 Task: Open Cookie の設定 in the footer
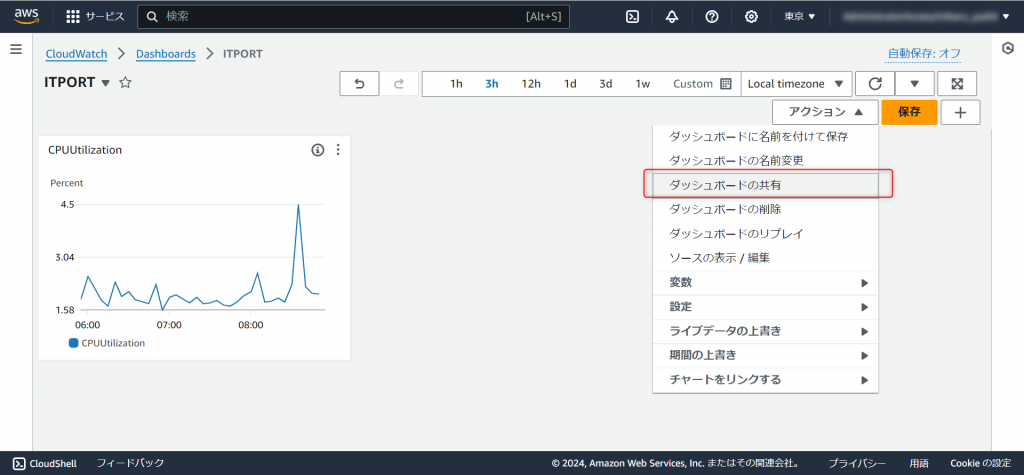981,463
